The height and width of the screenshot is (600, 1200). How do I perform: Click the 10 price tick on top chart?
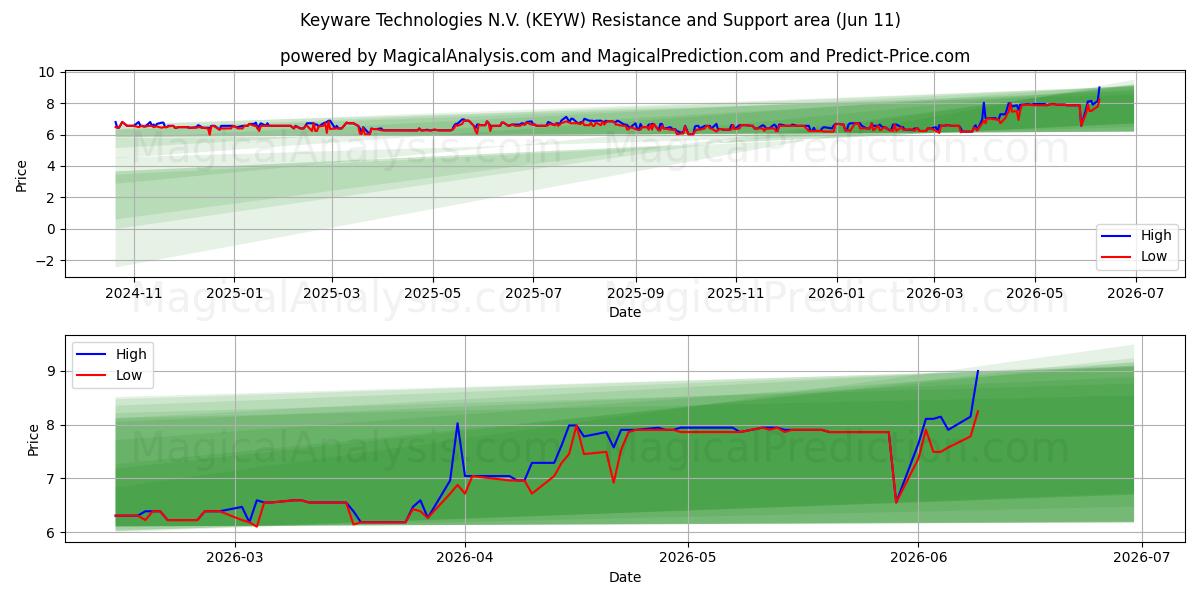[47, 72]
